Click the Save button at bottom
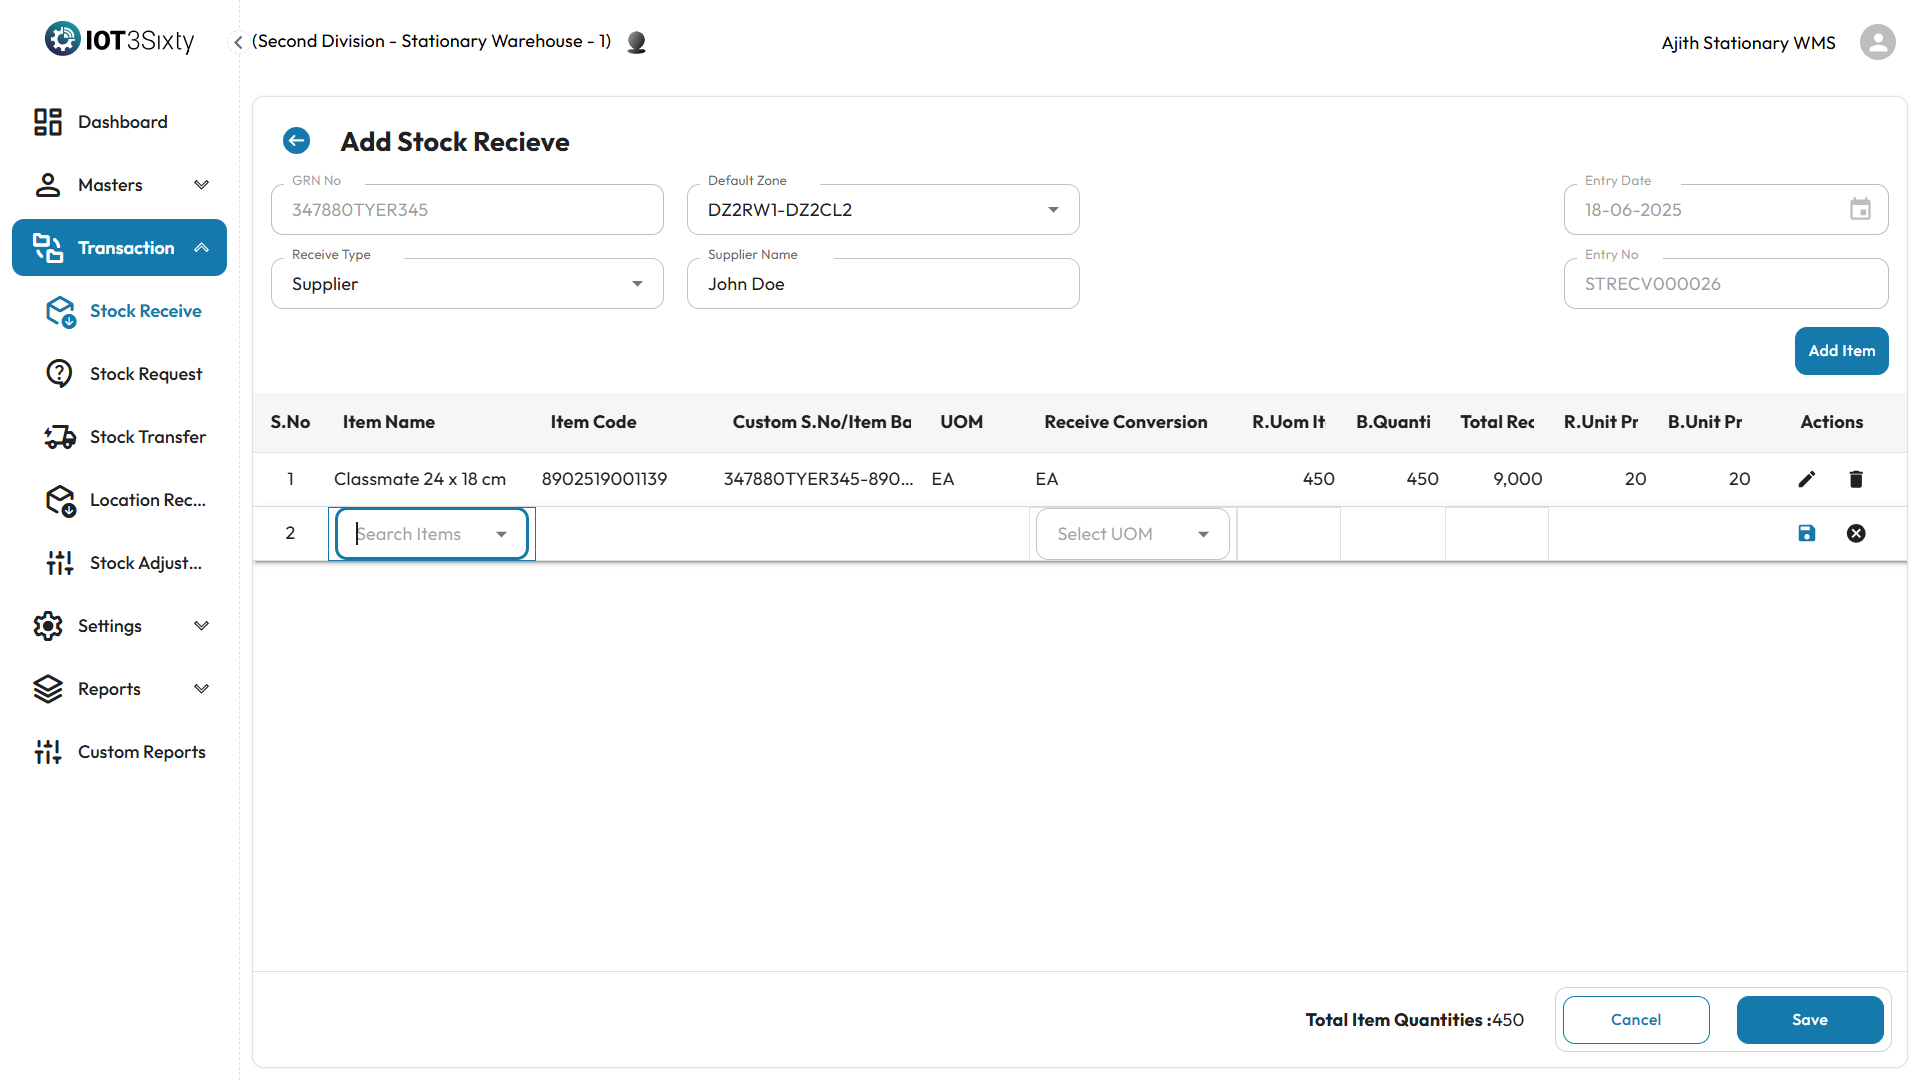 click(x=1809, y=1020)
